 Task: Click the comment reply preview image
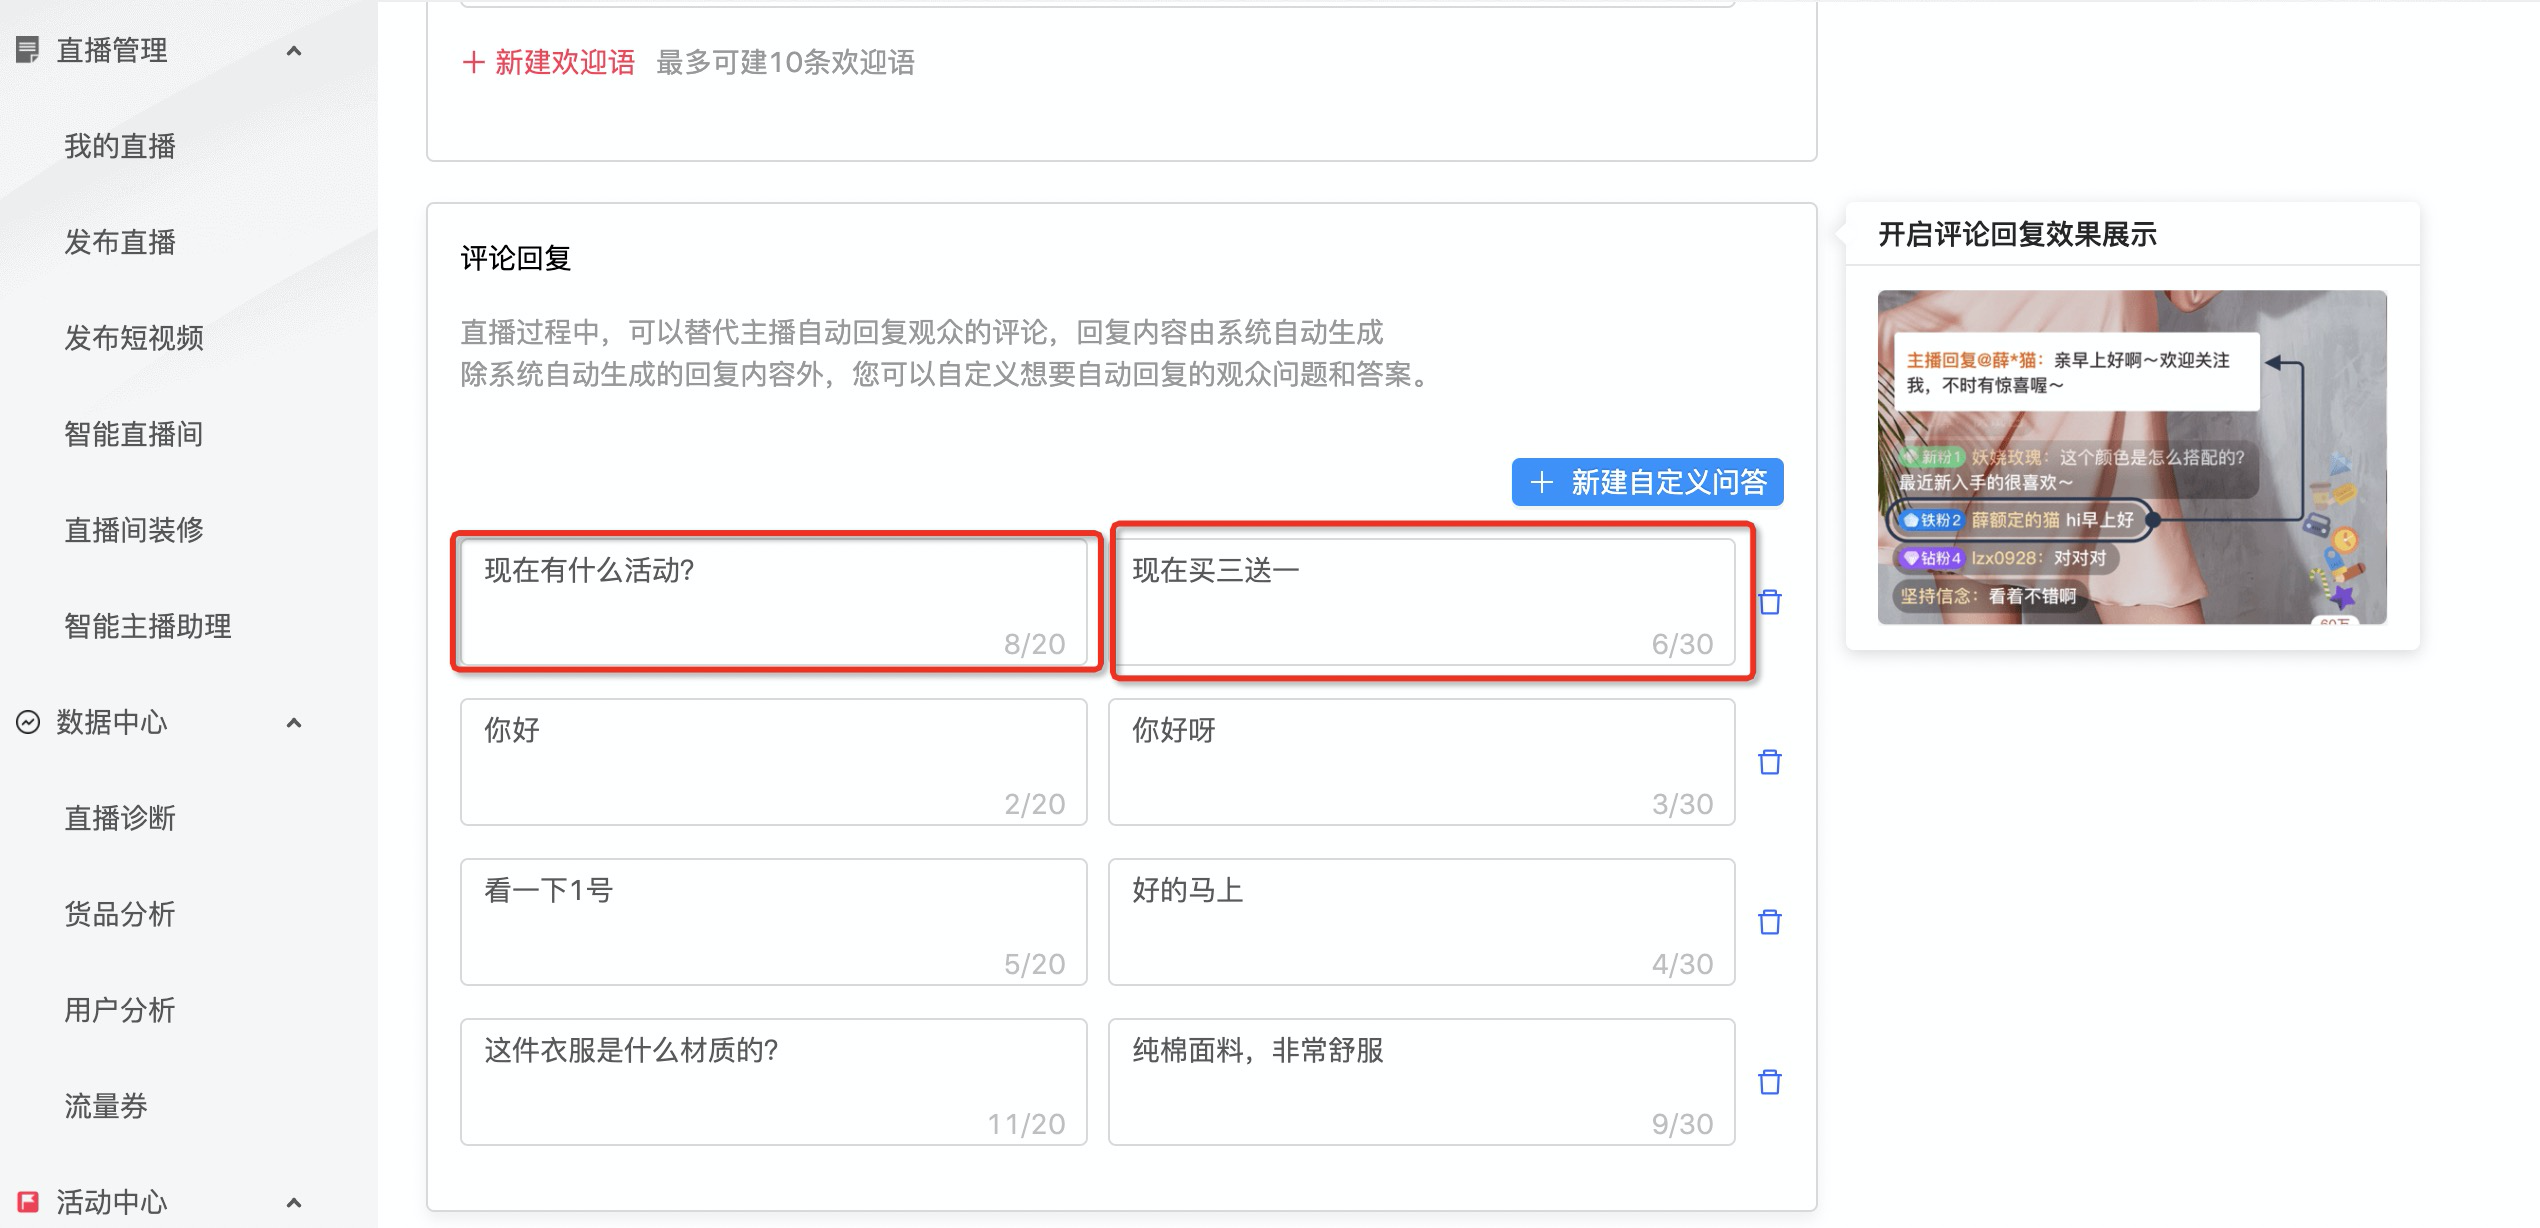pos(2132,457)
